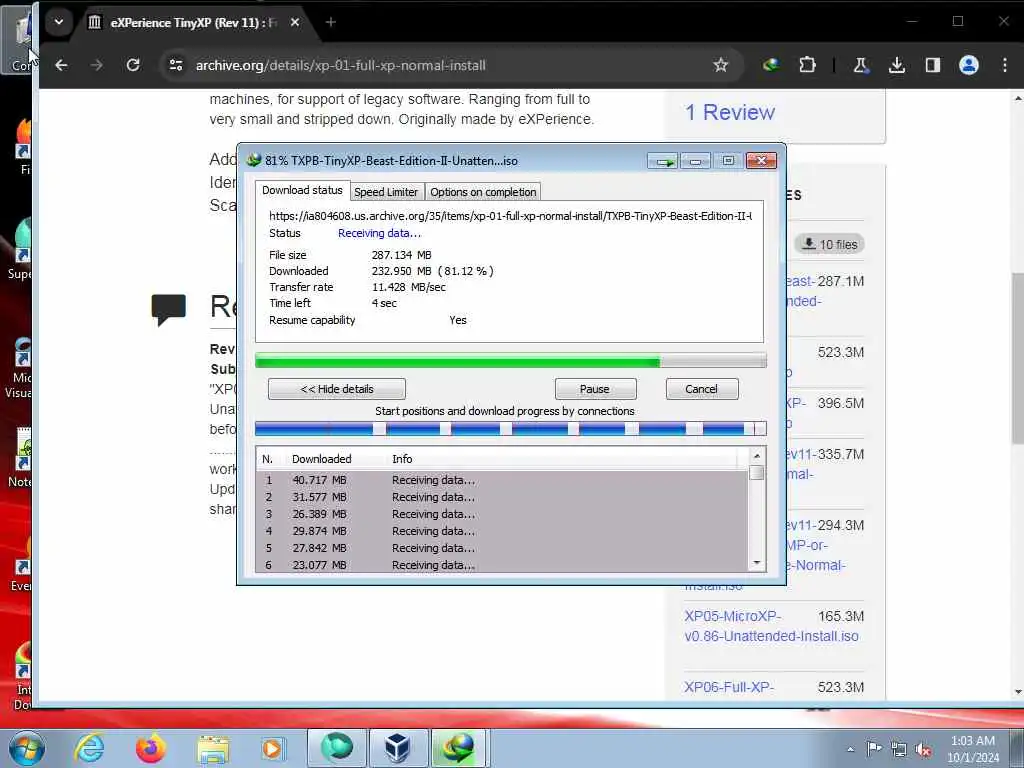The height and width of the screenshot is (768, 1024).
Task: Go back using Chrome's back arrow
Action: click(x=61, y=65)
